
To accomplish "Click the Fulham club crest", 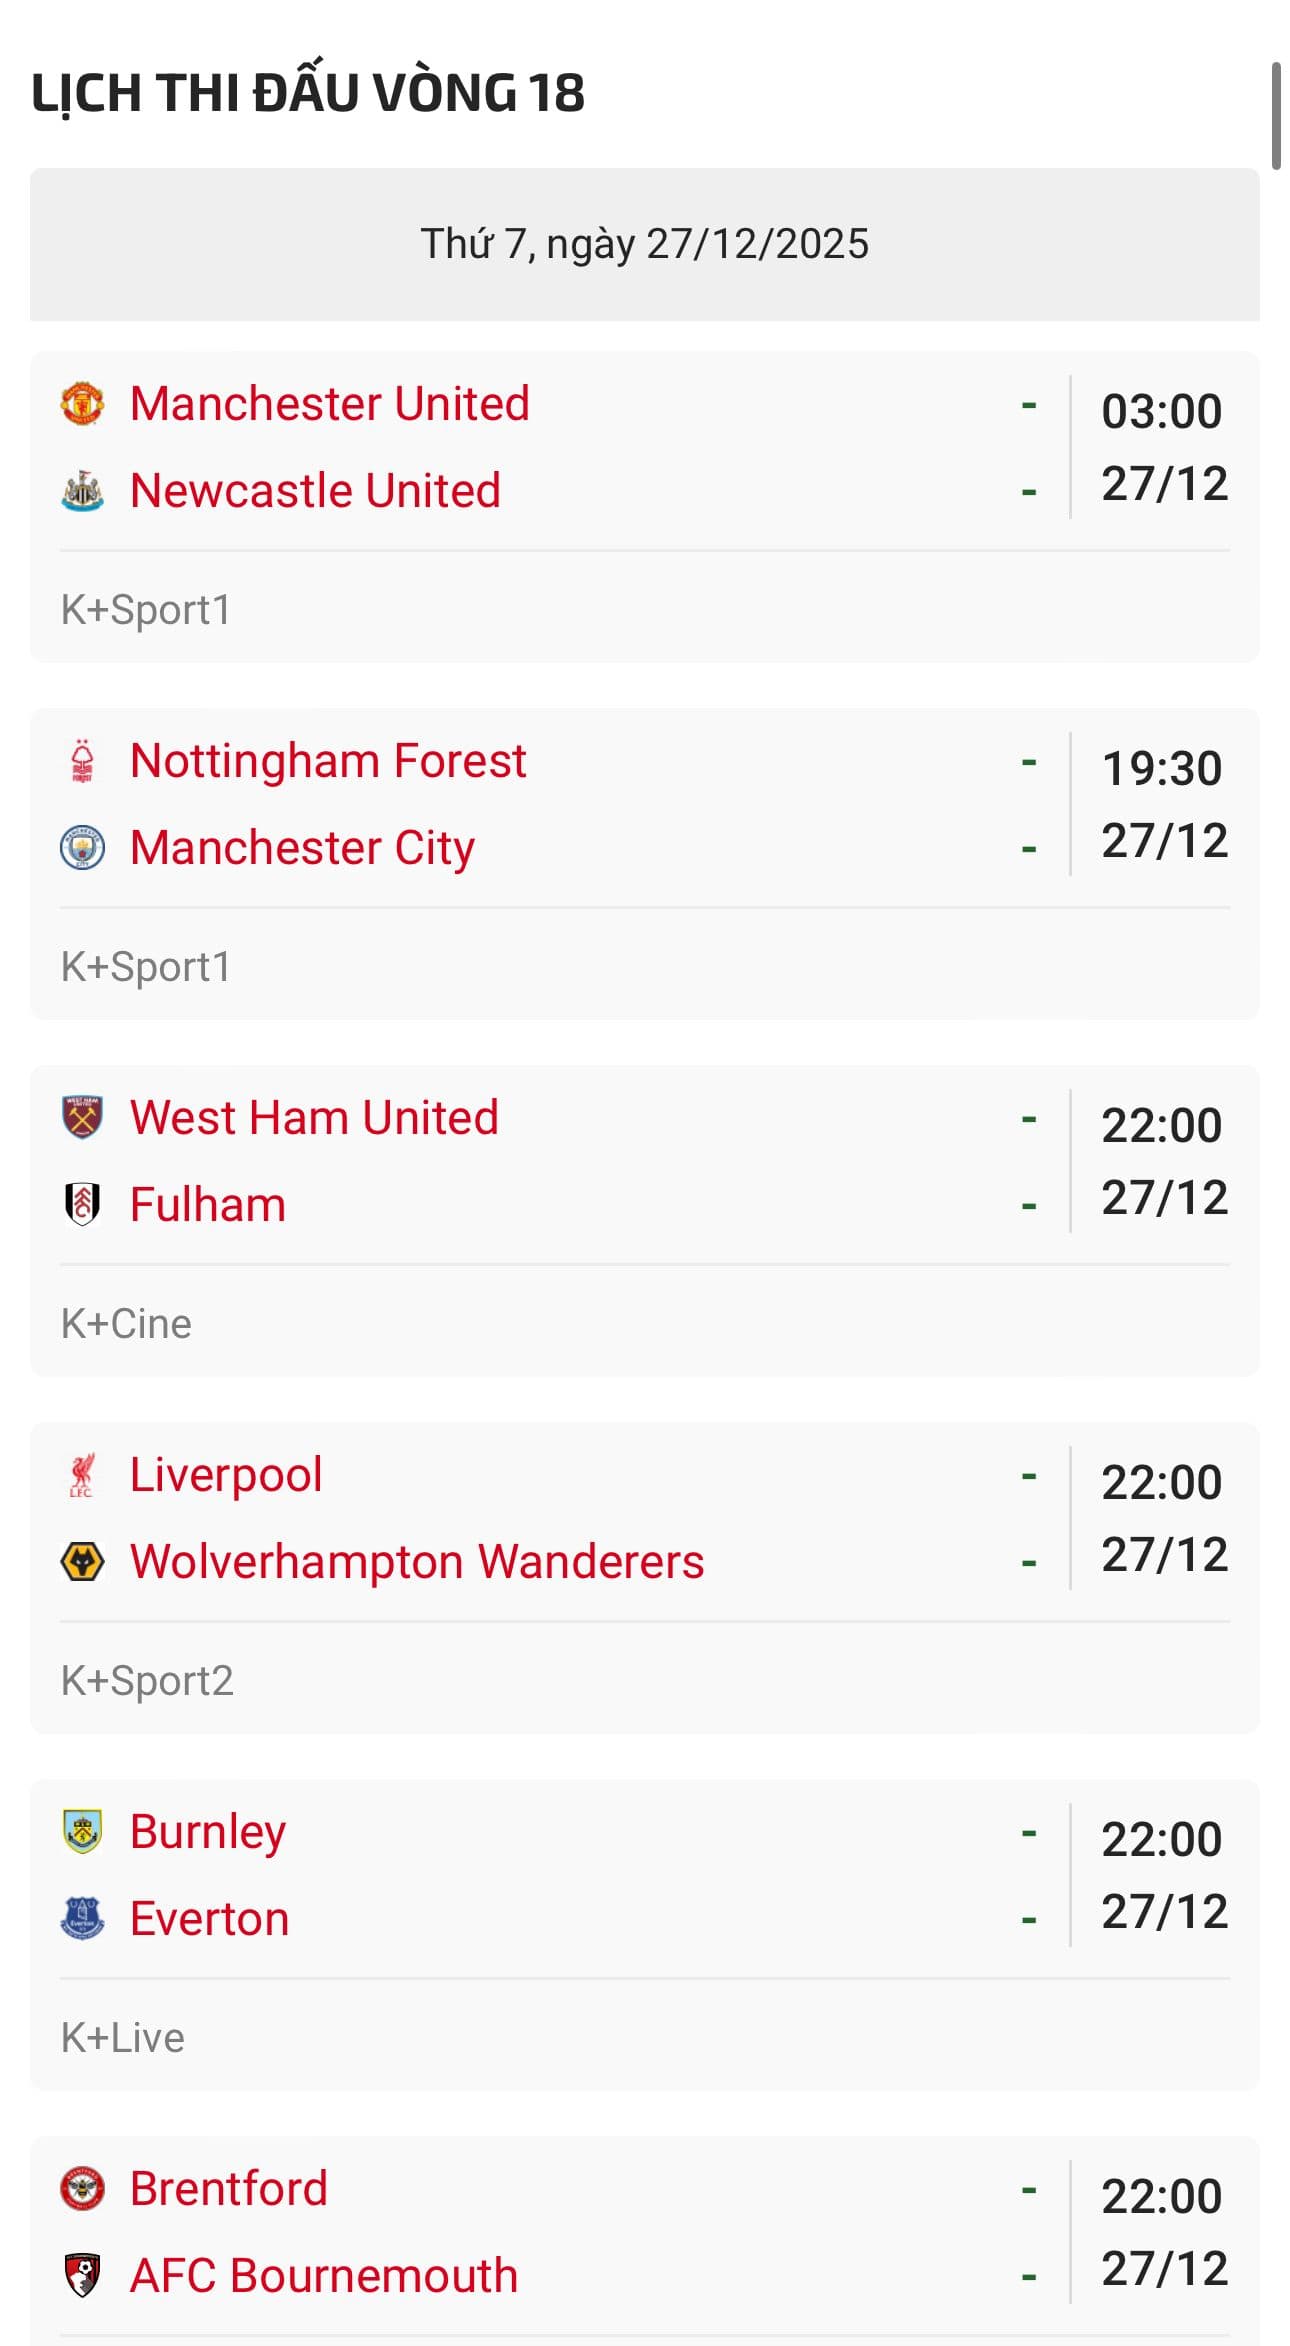I will 82,1205.
